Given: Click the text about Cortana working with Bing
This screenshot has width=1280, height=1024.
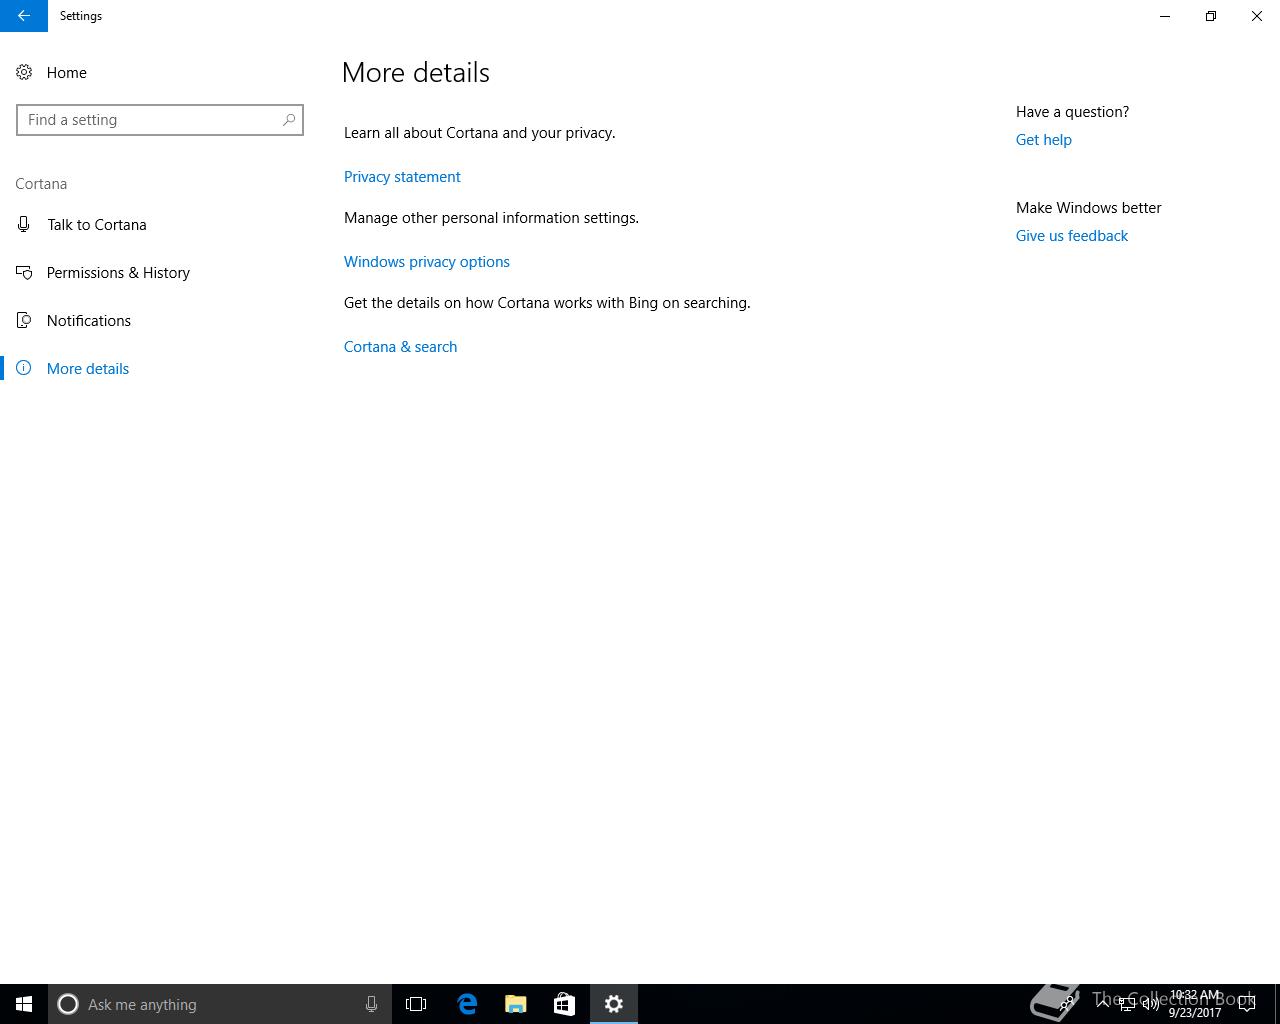Looking at the screenshot, I should tap(547, 303).
